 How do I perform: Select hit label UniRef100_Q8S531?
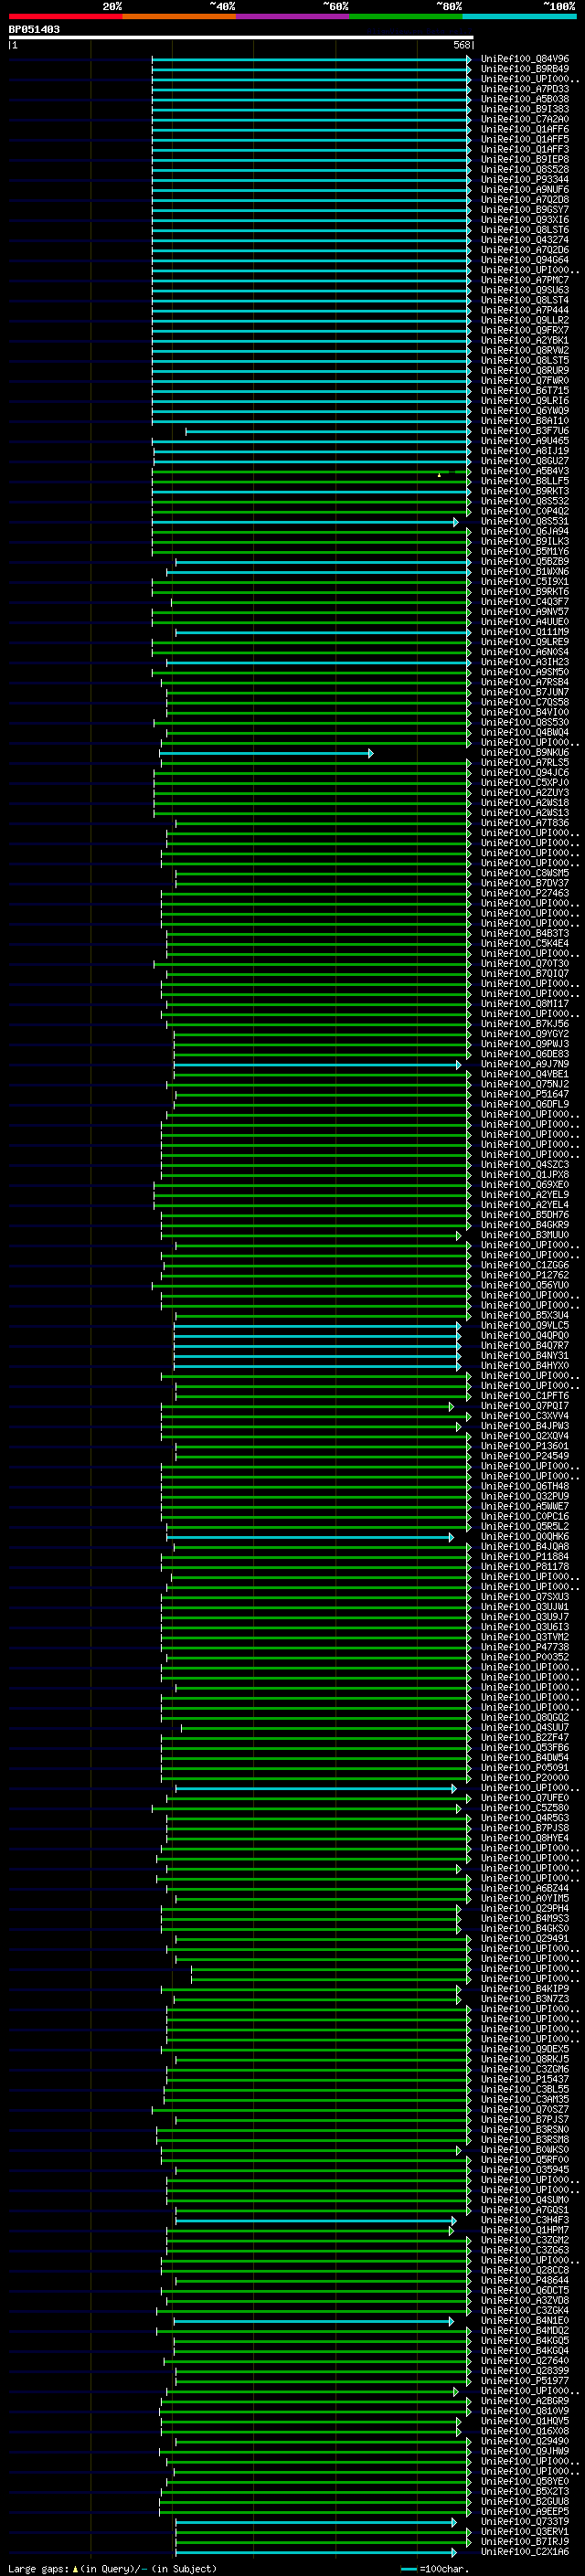click(x=525, y=521)
